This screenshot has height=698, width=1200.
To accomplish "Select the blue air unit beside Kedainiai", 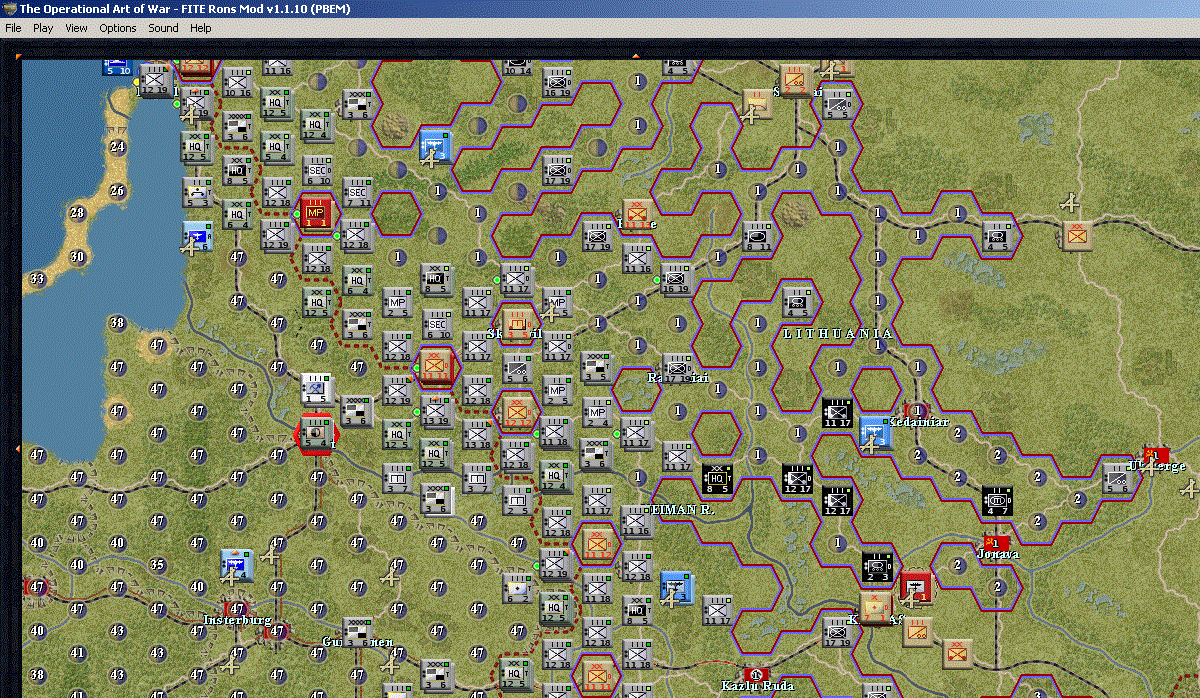I will [875, 432].
